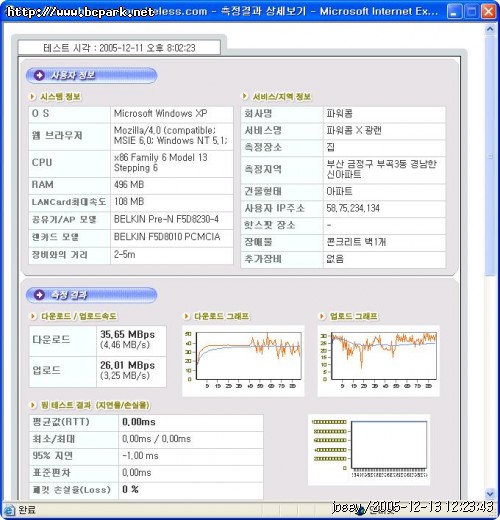Open the download speed graph image
The height and width of the screenshot is (520, 500).
(x=243, y=361)
